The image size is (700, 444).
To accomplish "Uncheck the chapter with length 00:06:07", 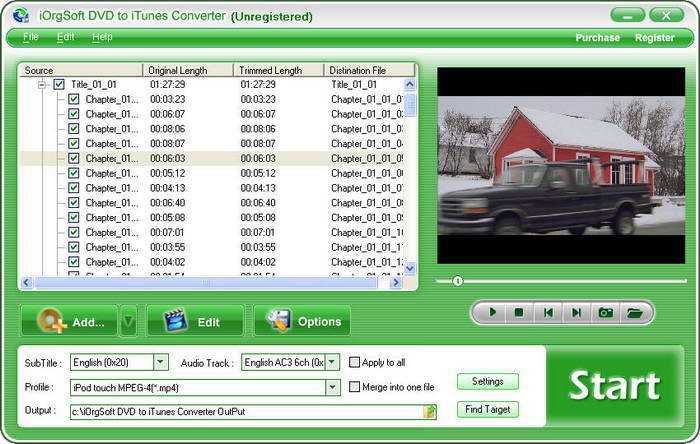I will coord(74,114).
